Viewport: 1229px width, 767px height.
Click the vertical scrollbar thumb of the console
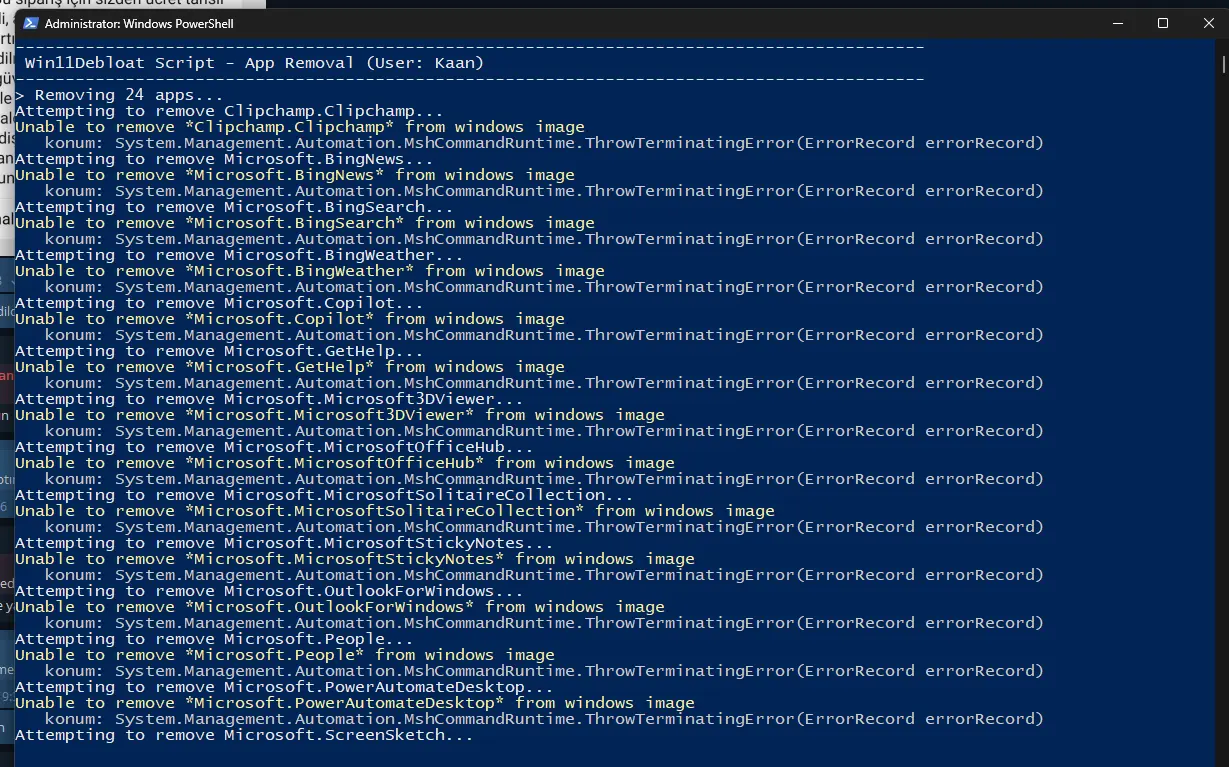point(1222,62)
